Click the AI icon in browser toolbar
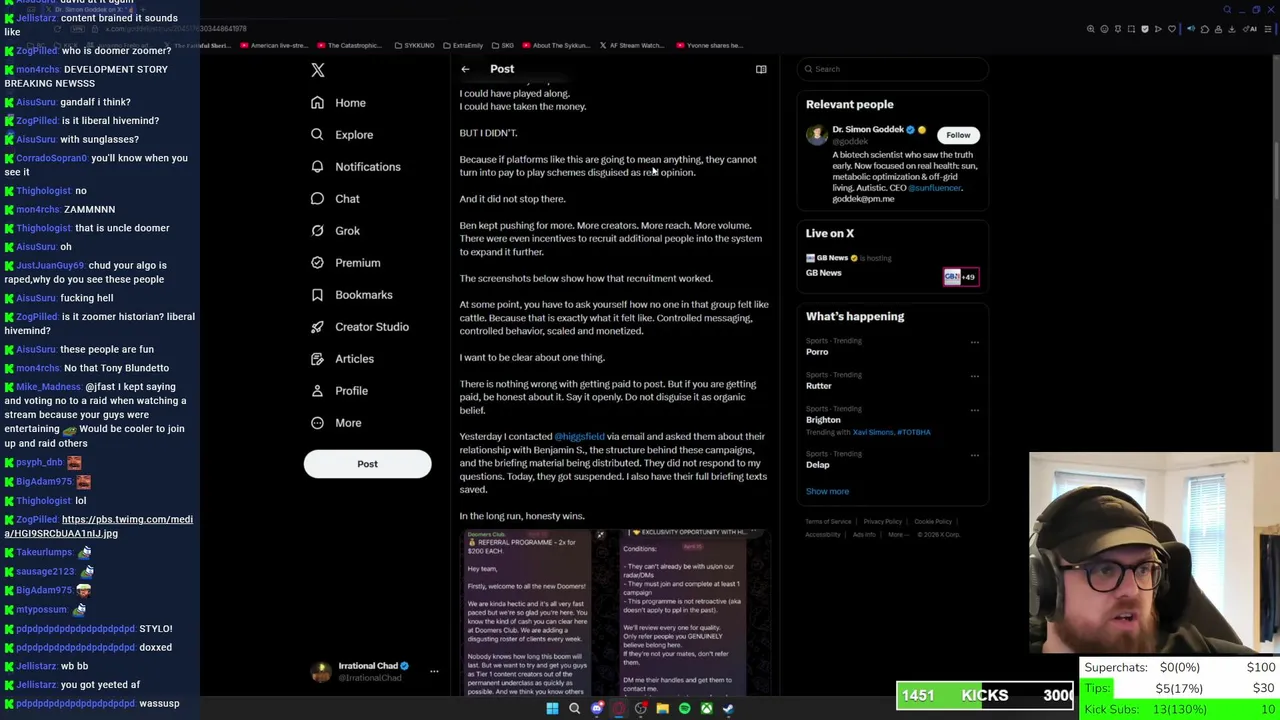 pos(1251,29)
